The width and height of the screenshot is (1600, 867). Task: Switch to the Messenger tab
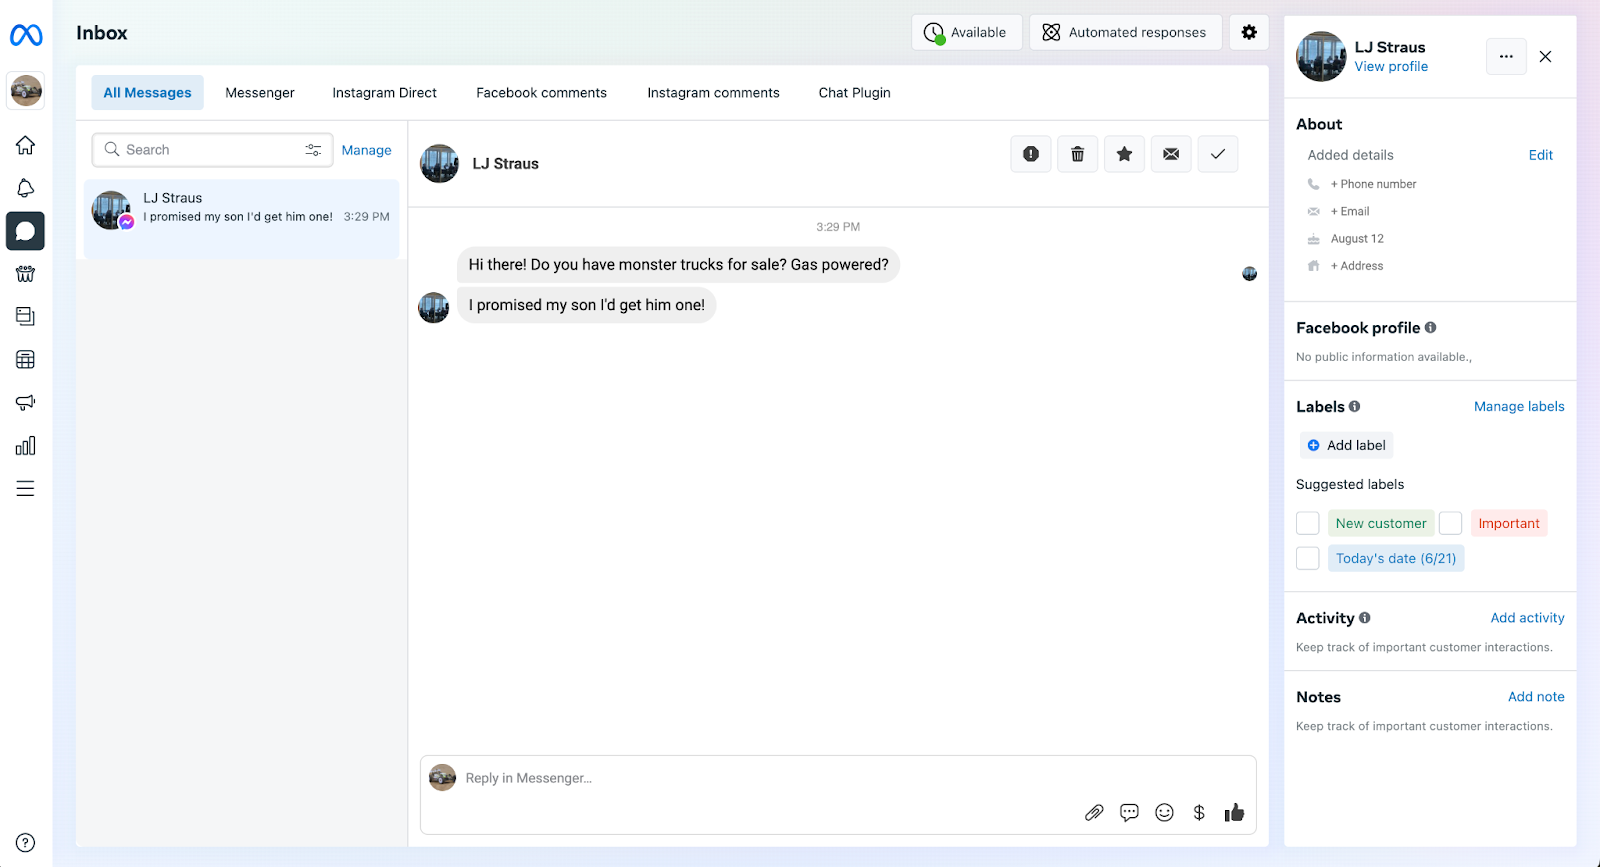point(260,93)
